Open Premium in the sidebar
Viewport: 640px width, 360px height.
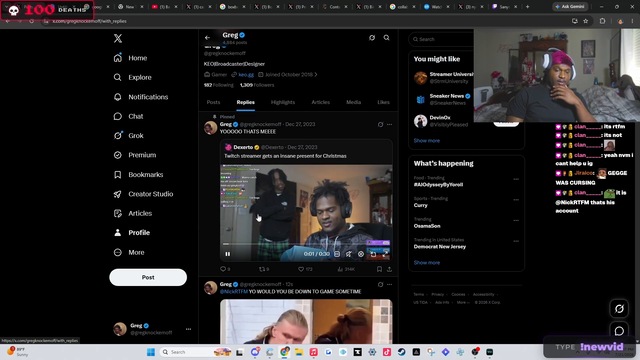135,155
